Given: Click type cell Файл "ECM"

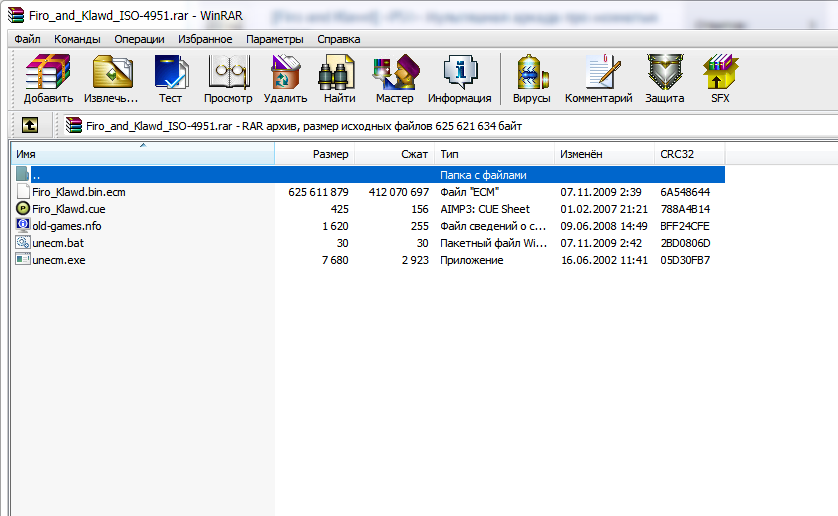Looking at the screenshot, I should [x=469, y=192].
